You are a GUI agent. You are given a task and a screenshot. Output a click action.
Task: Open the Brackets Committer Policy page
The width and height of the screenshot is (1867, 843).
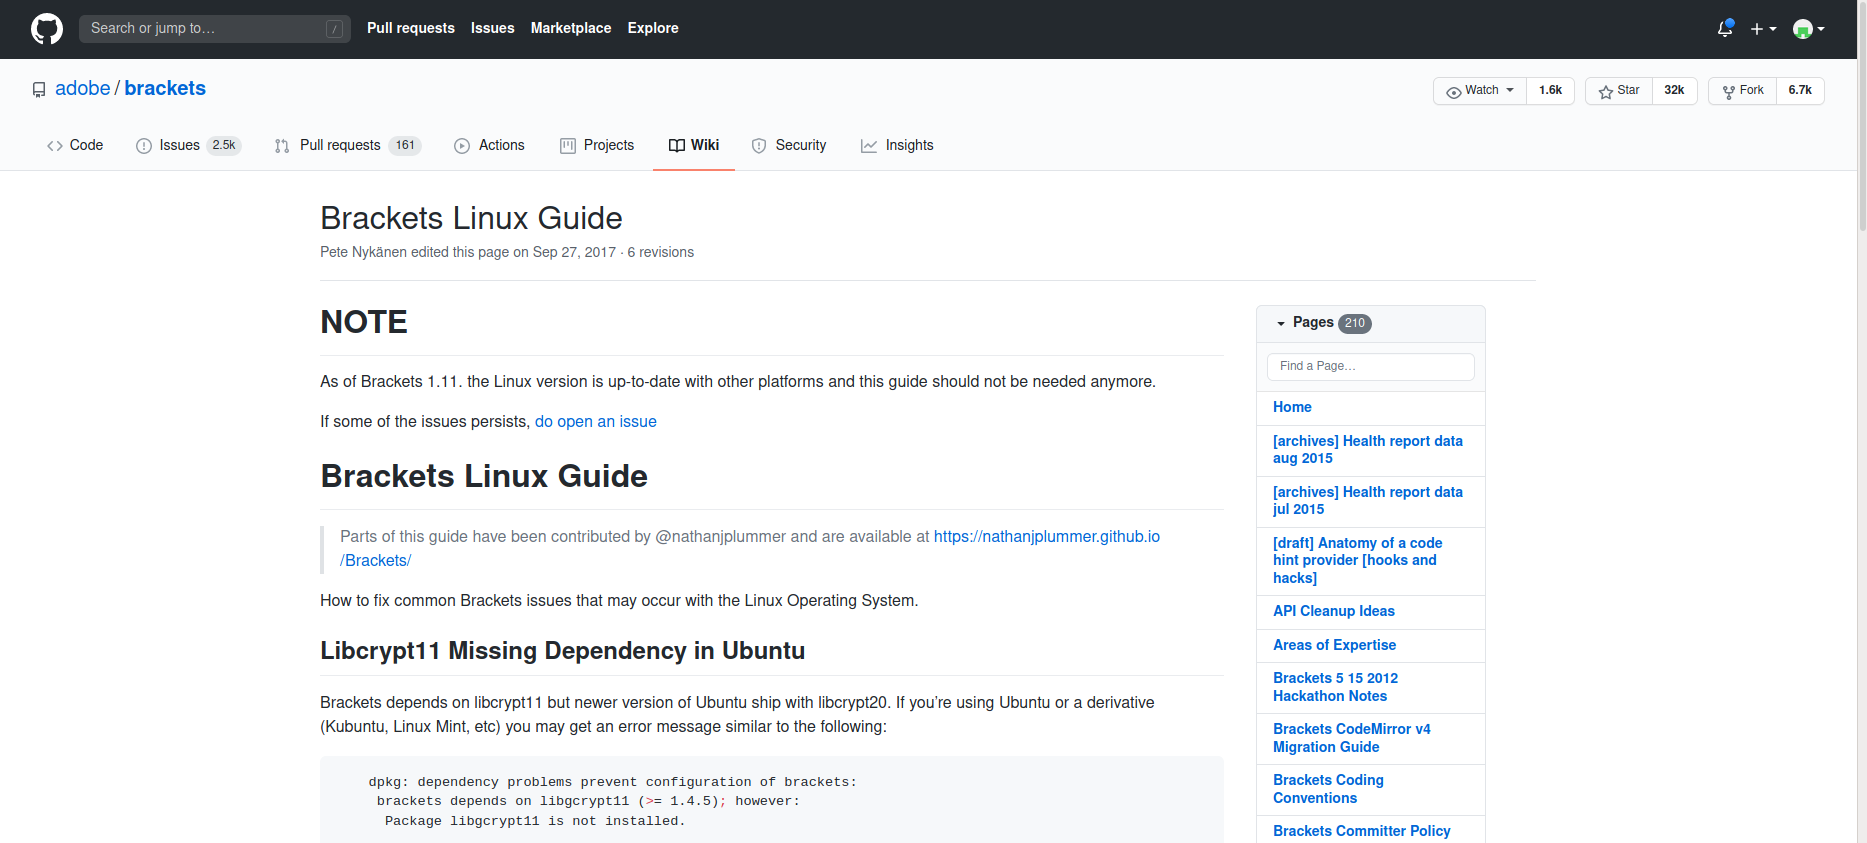[1362, 831]
